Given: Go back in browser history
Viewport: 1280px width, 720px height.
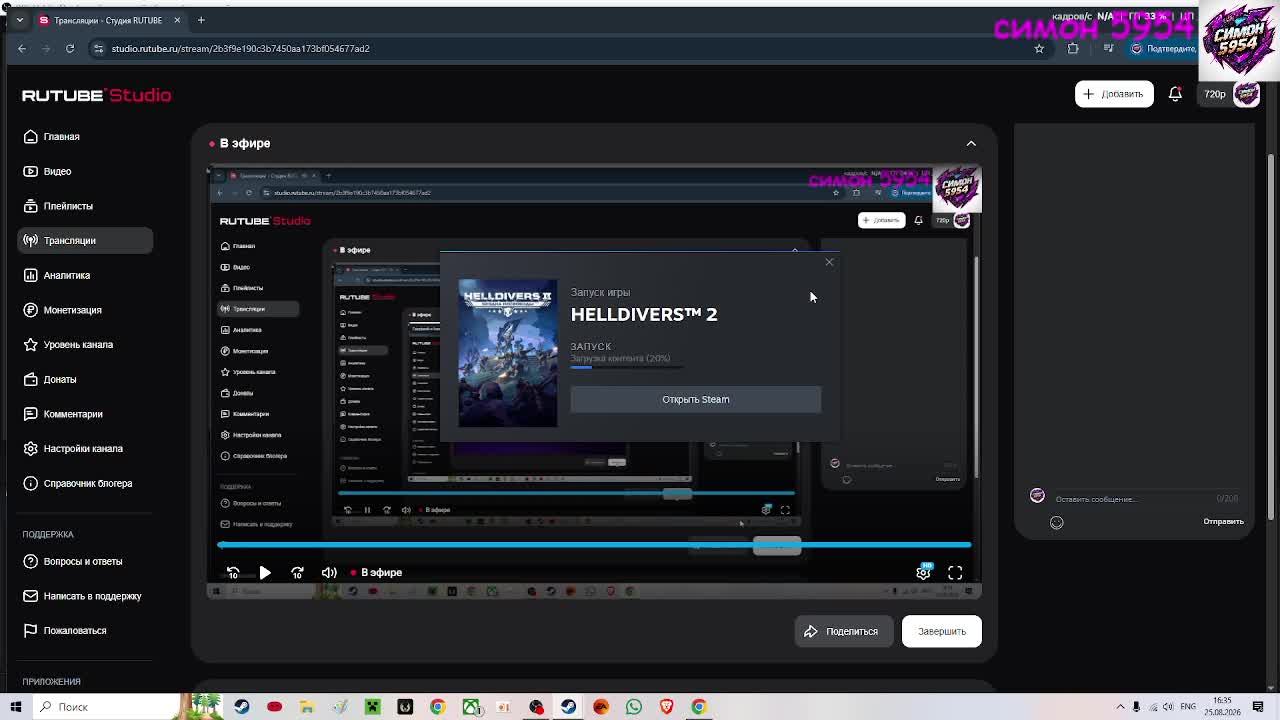Looking at the screenshot, I should (22, 48).
